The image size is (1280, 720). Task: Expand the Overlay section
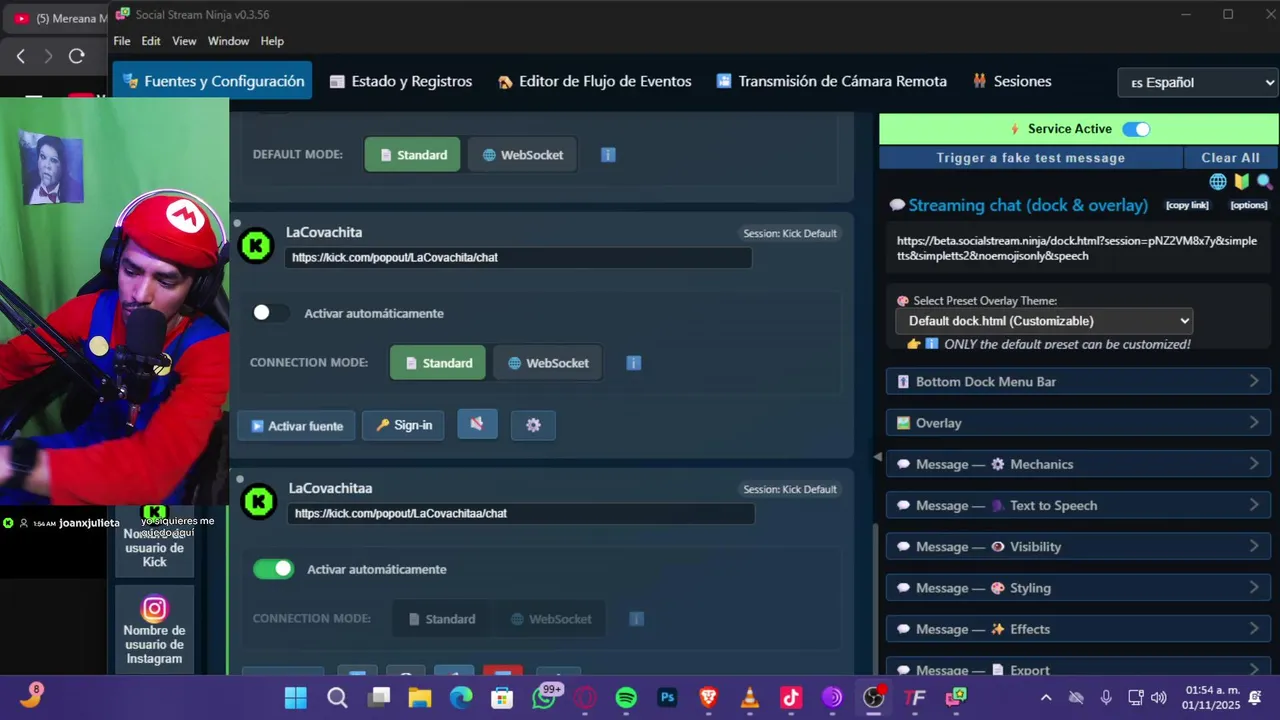pyautogui.click(x=1078, y=423)
